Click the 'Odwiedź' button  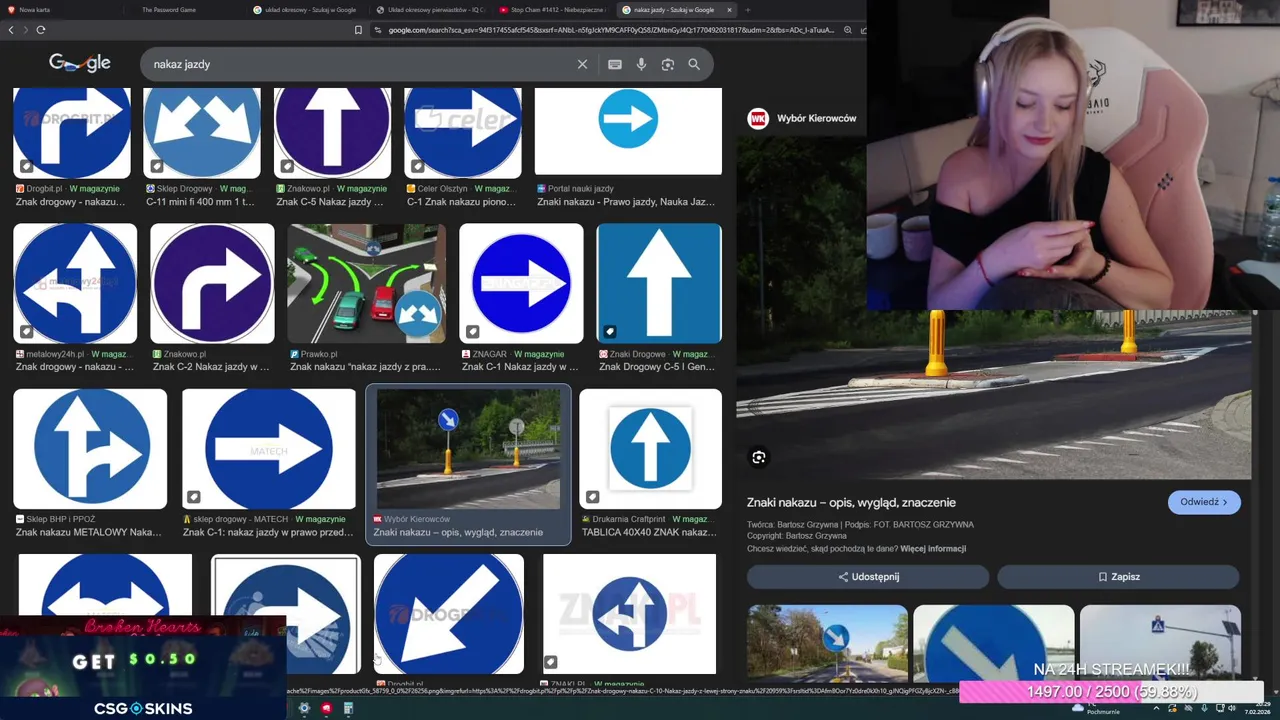[1204, 502]
